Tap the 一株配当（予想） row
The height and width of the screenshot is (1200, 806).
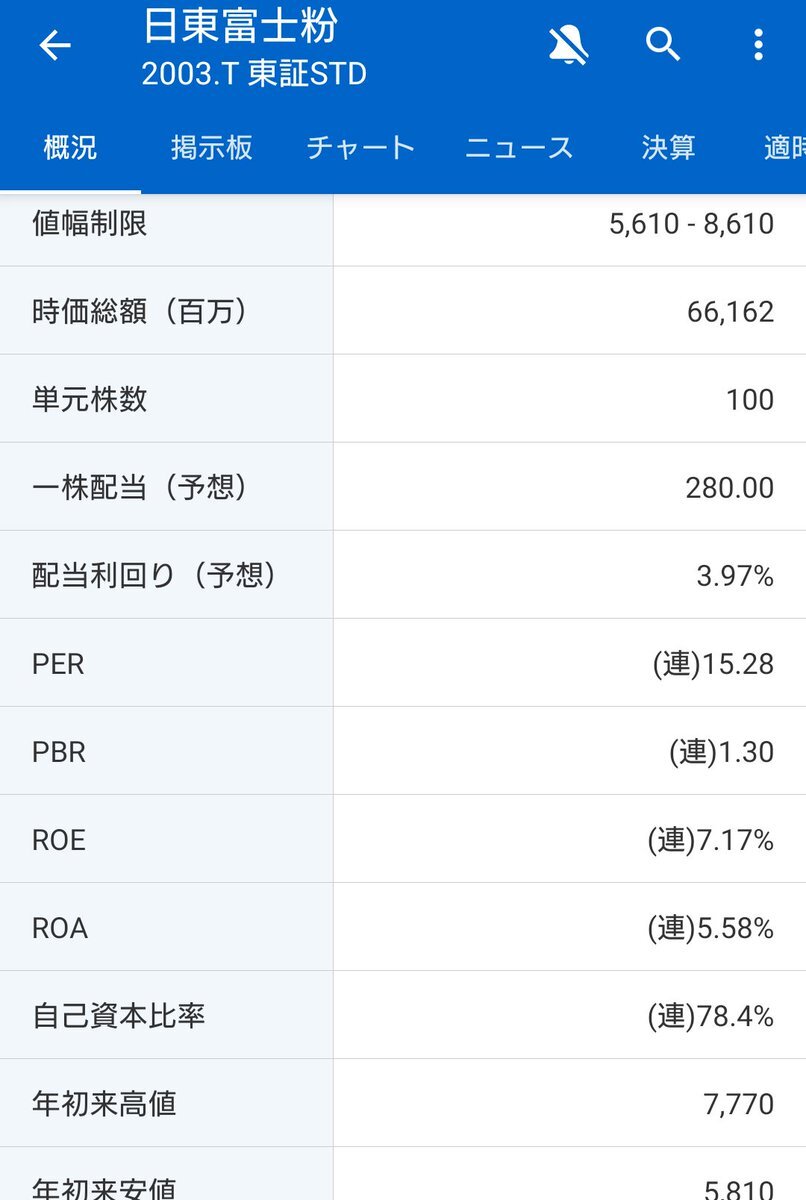click(x=403, y=487)
